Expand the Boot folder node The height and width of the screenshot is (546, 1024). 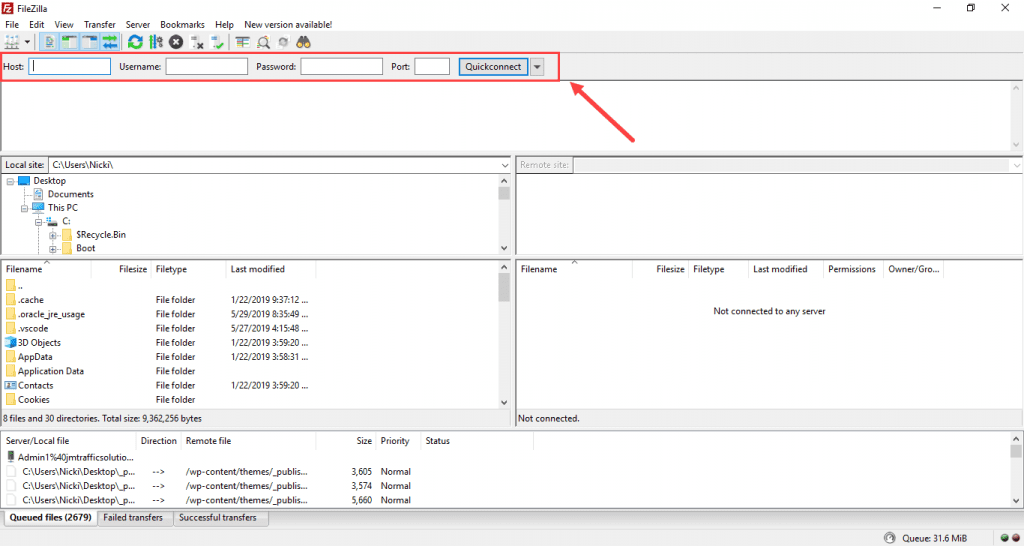pos(52,249)
